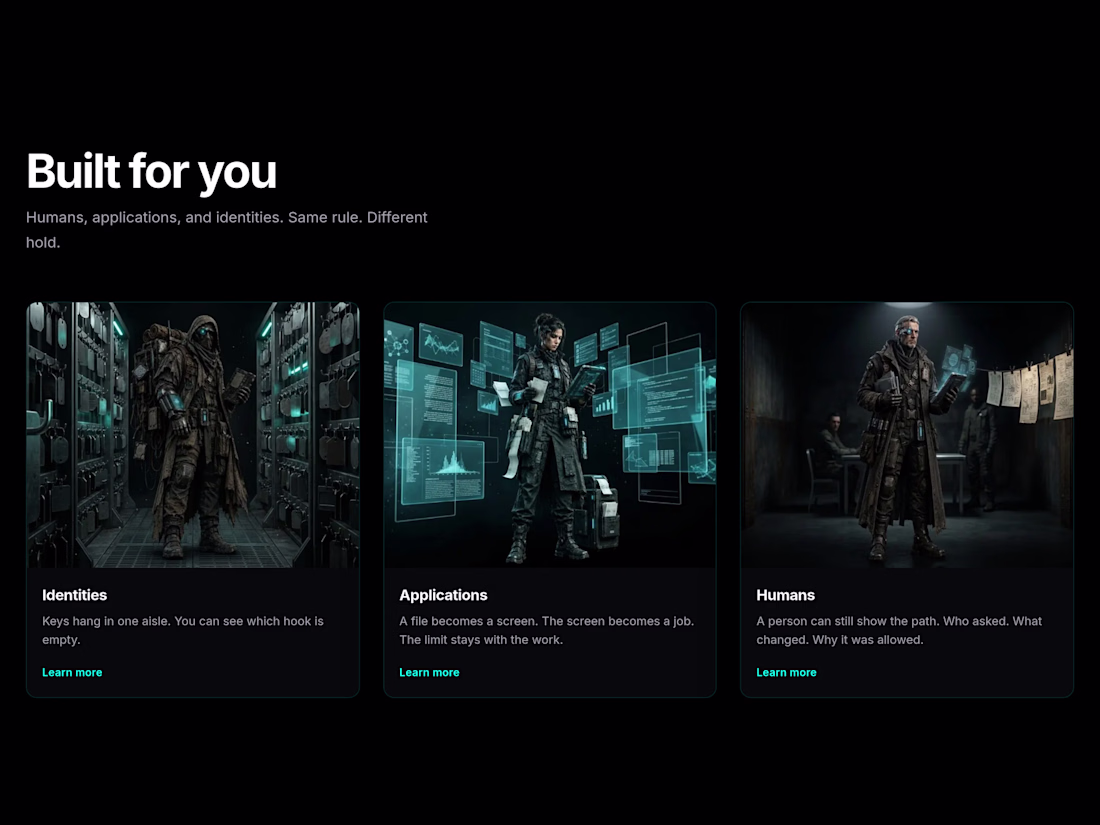Click the Identities card title
This screenshot has height=825, width=1100.
click(74, 595)
